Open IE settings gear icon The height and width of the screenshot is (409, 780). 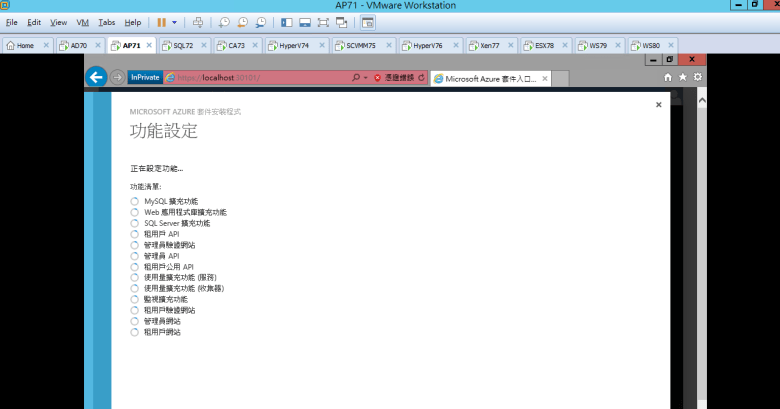tap(698, 77)
